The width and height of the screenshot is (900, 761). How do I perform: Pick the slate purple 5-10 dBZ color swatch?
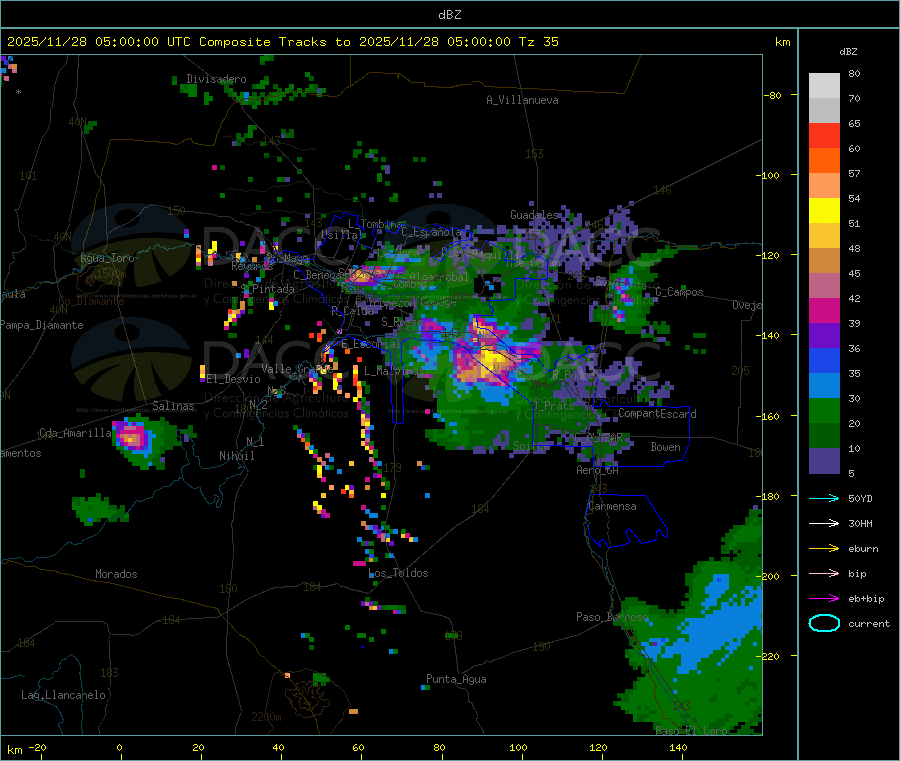click(824, 461)
